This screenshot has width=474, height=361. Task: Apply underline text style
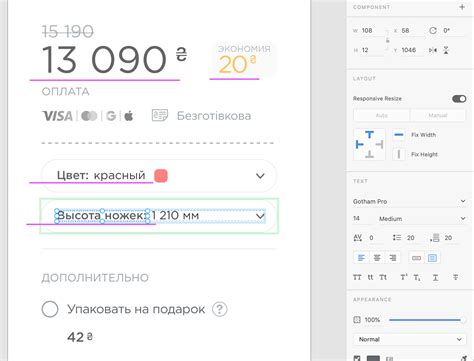435,277
